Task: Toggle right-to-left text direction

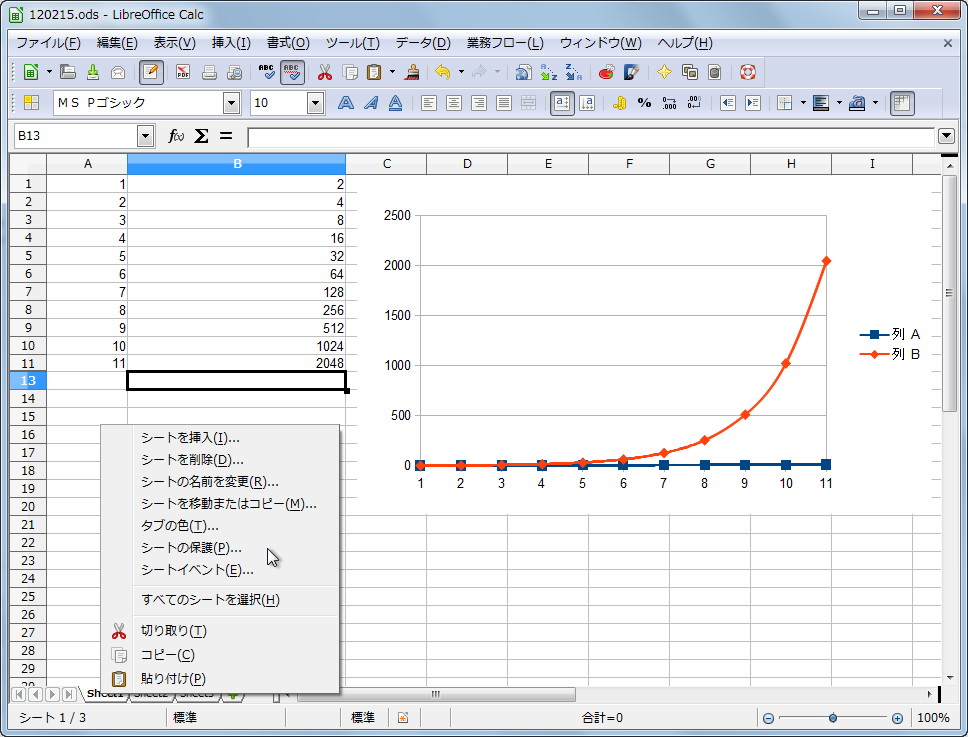Action: [x=587, y=102]
